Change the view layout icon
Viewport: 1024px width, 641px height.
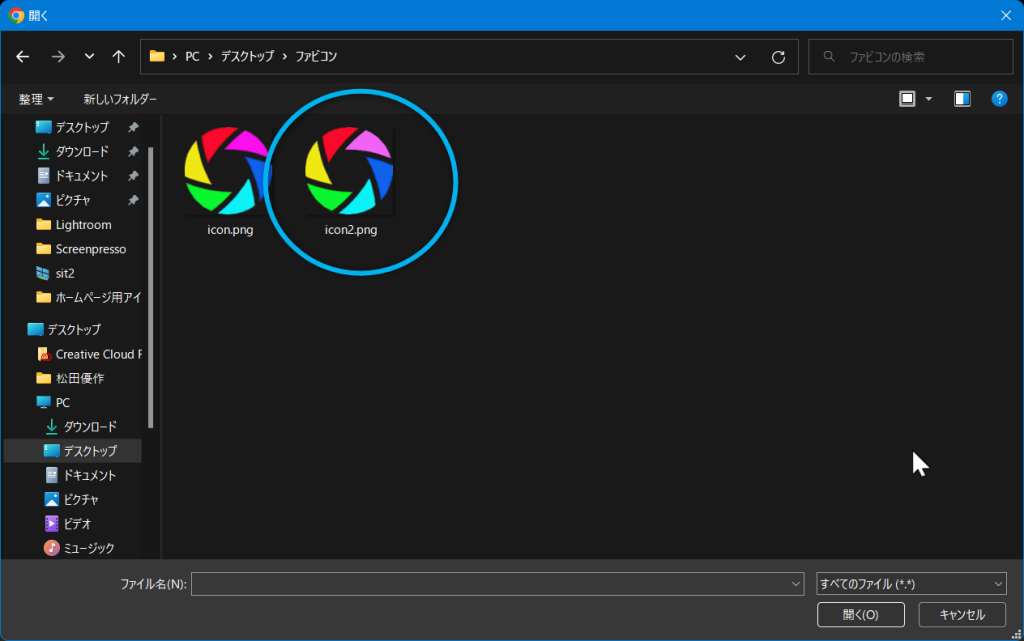[907, 99]
